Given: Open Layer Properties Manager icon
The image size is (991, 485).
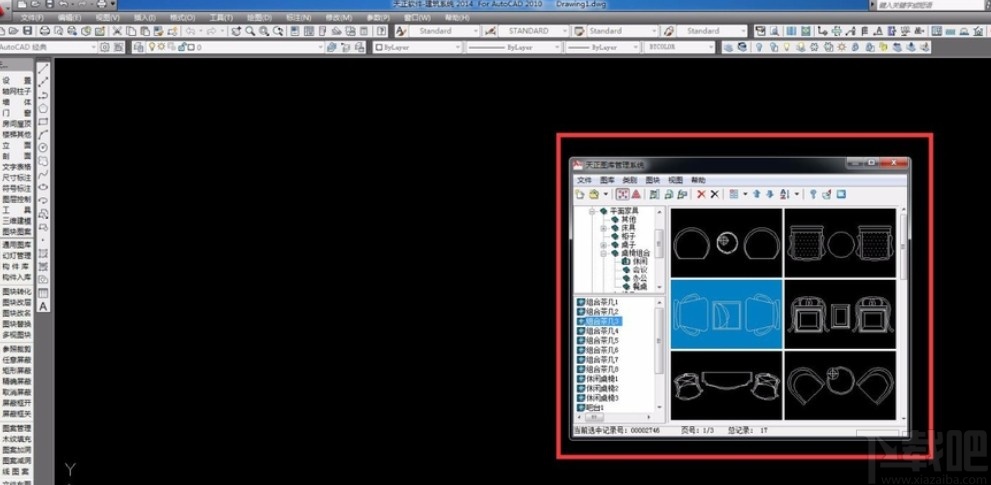Looking at the screenshot, I should point(138,47).
